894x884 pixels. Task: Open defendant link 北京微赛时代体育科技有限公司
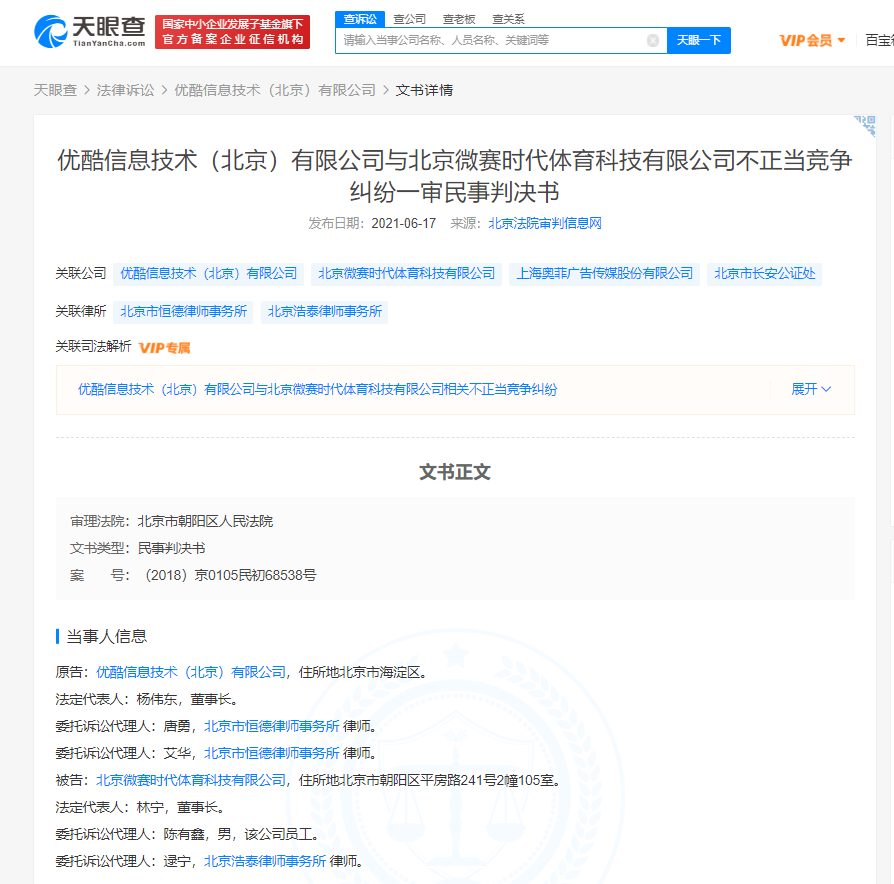[191, 780]
